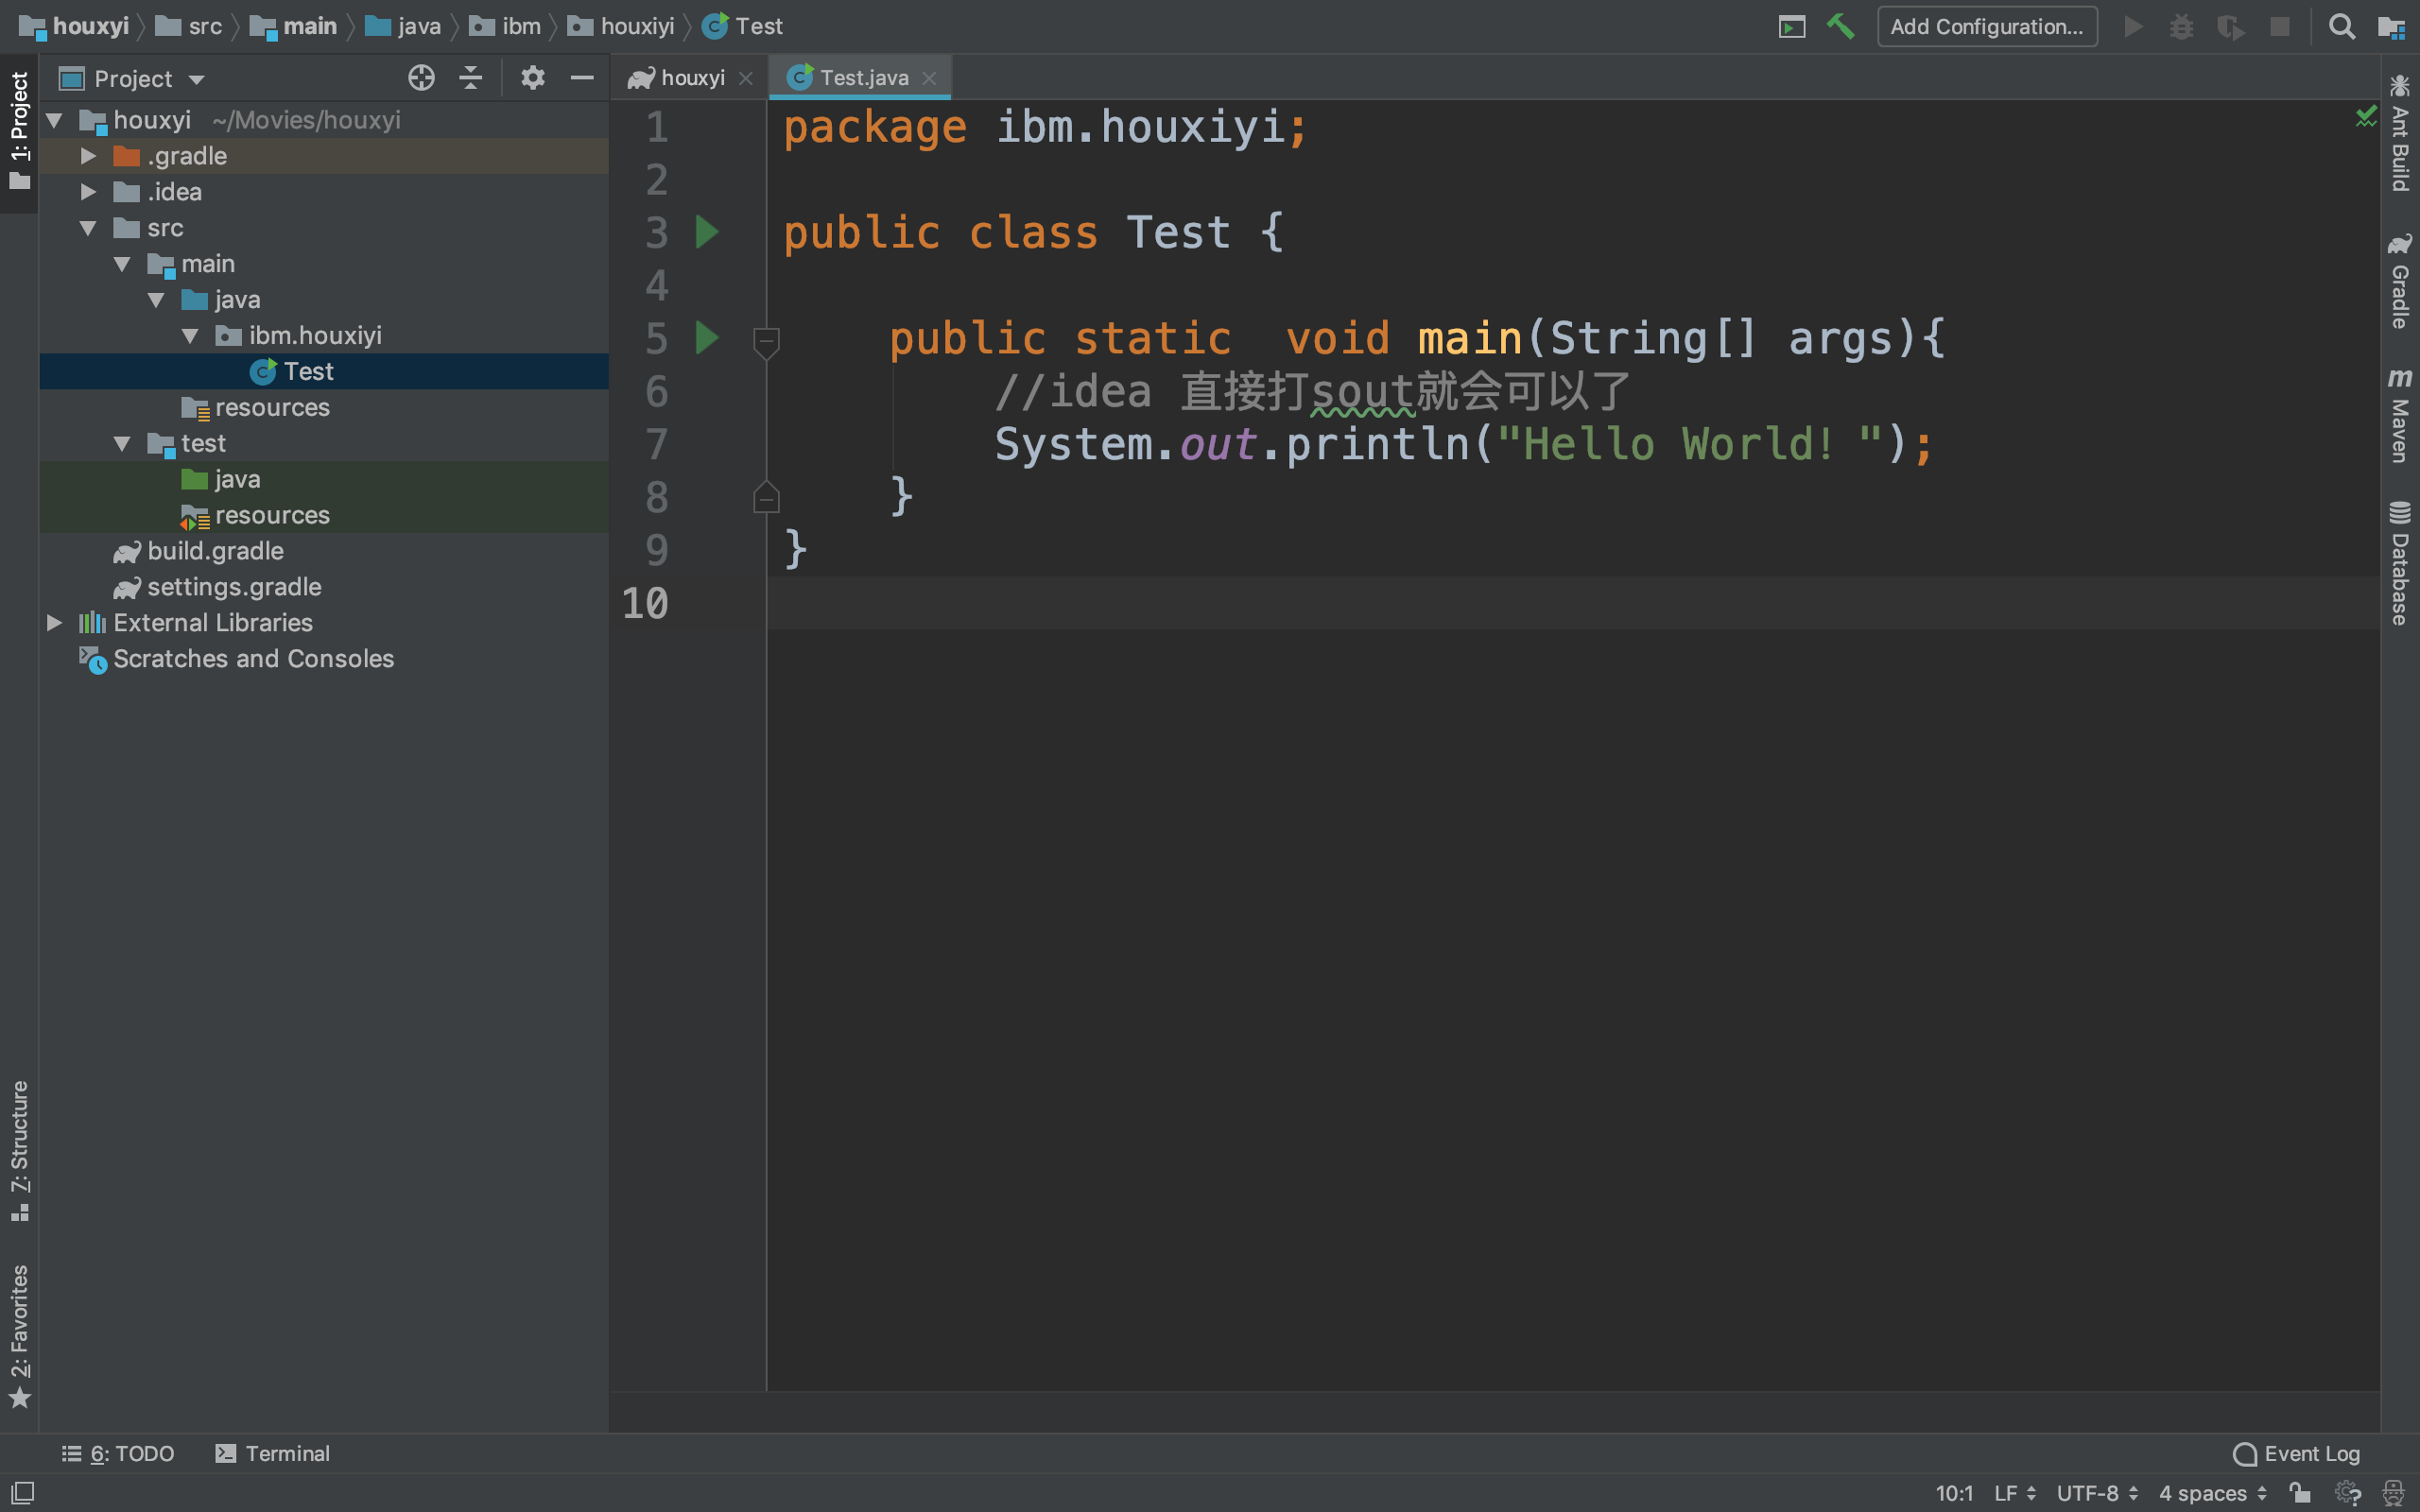Click the run gutter arrow next to class Test

click(x=707, y=232)
